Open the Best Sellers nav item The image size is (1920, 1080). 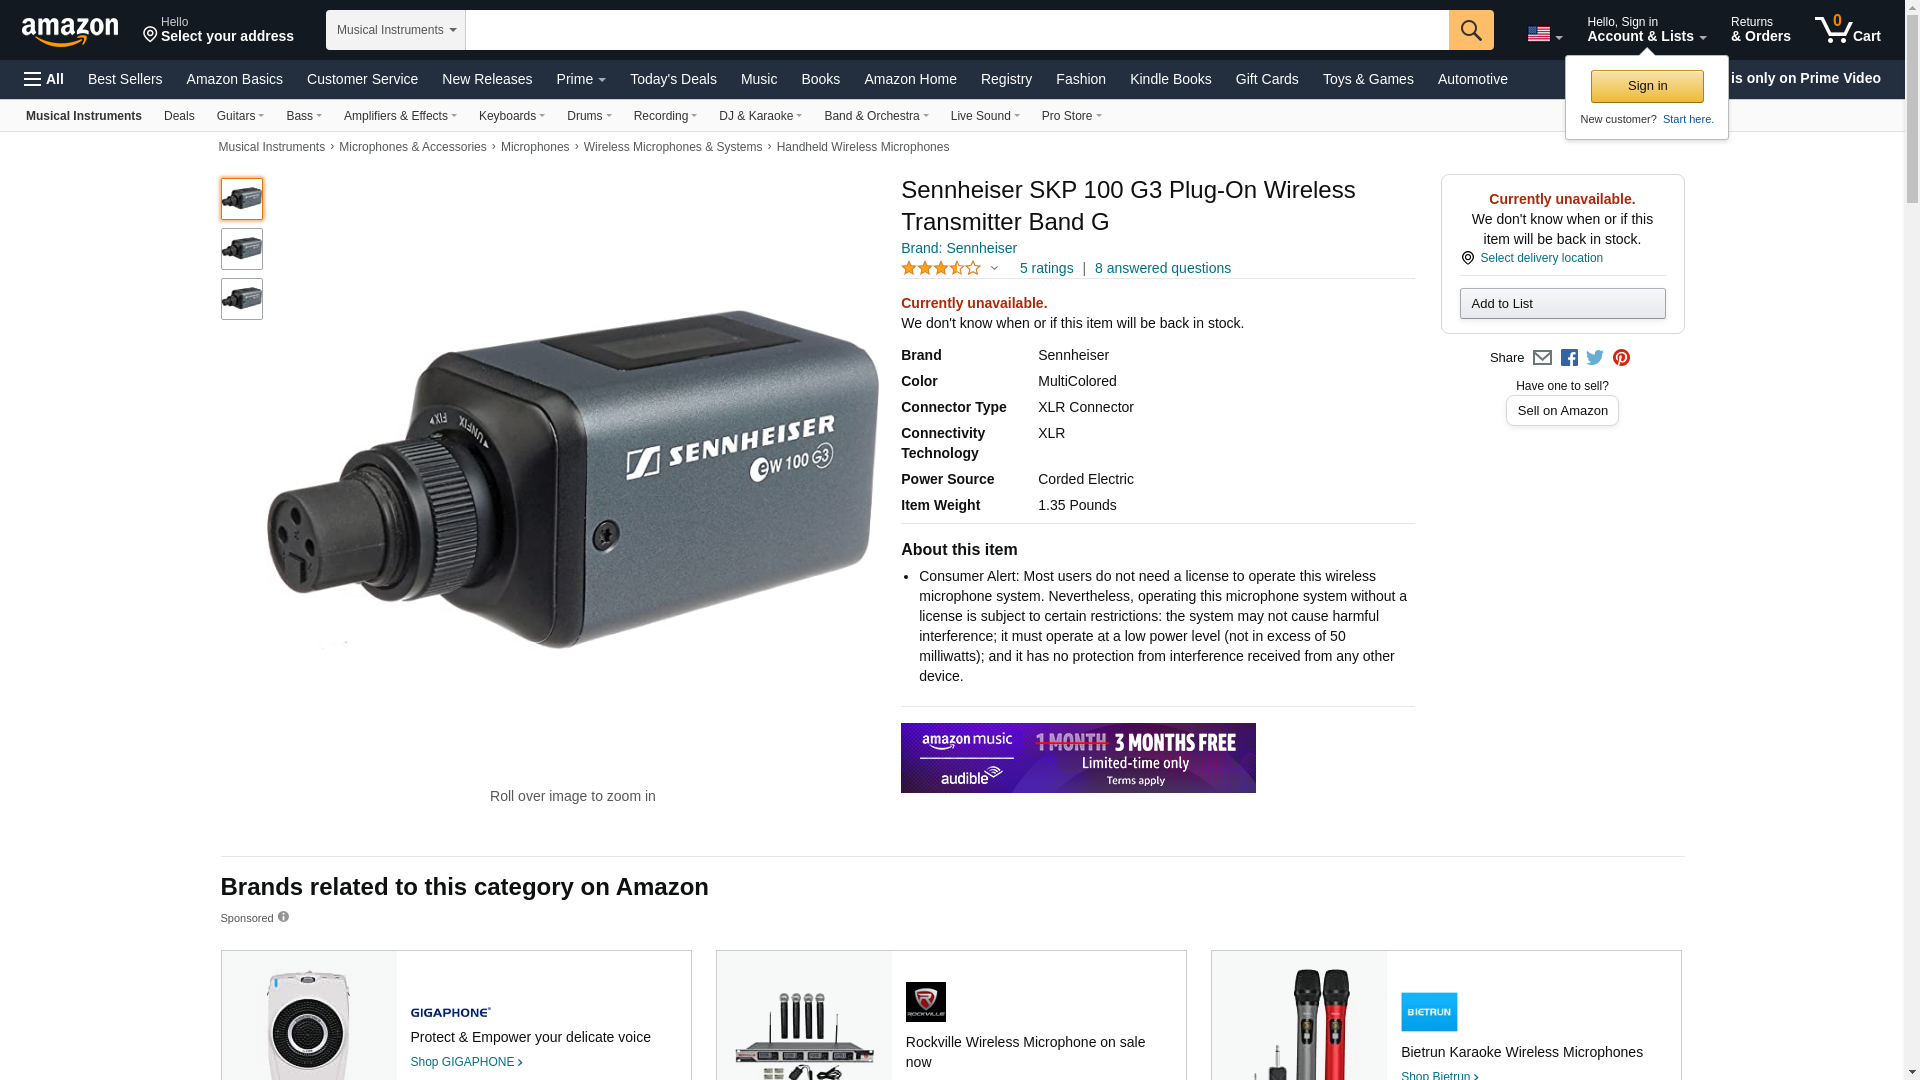click(x=125, y=79)
